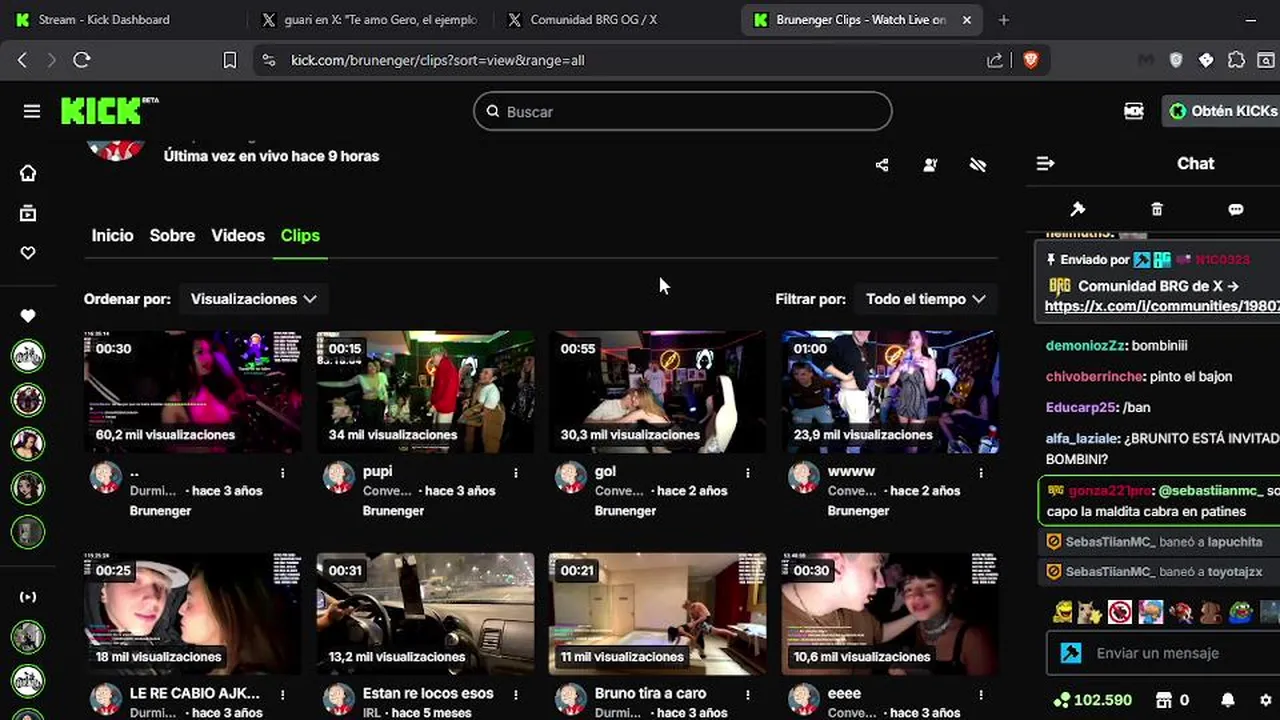Screen dimensions: 1280x720
Task: Click the speech bubble icon in chat header
Action: (1236, 209)
